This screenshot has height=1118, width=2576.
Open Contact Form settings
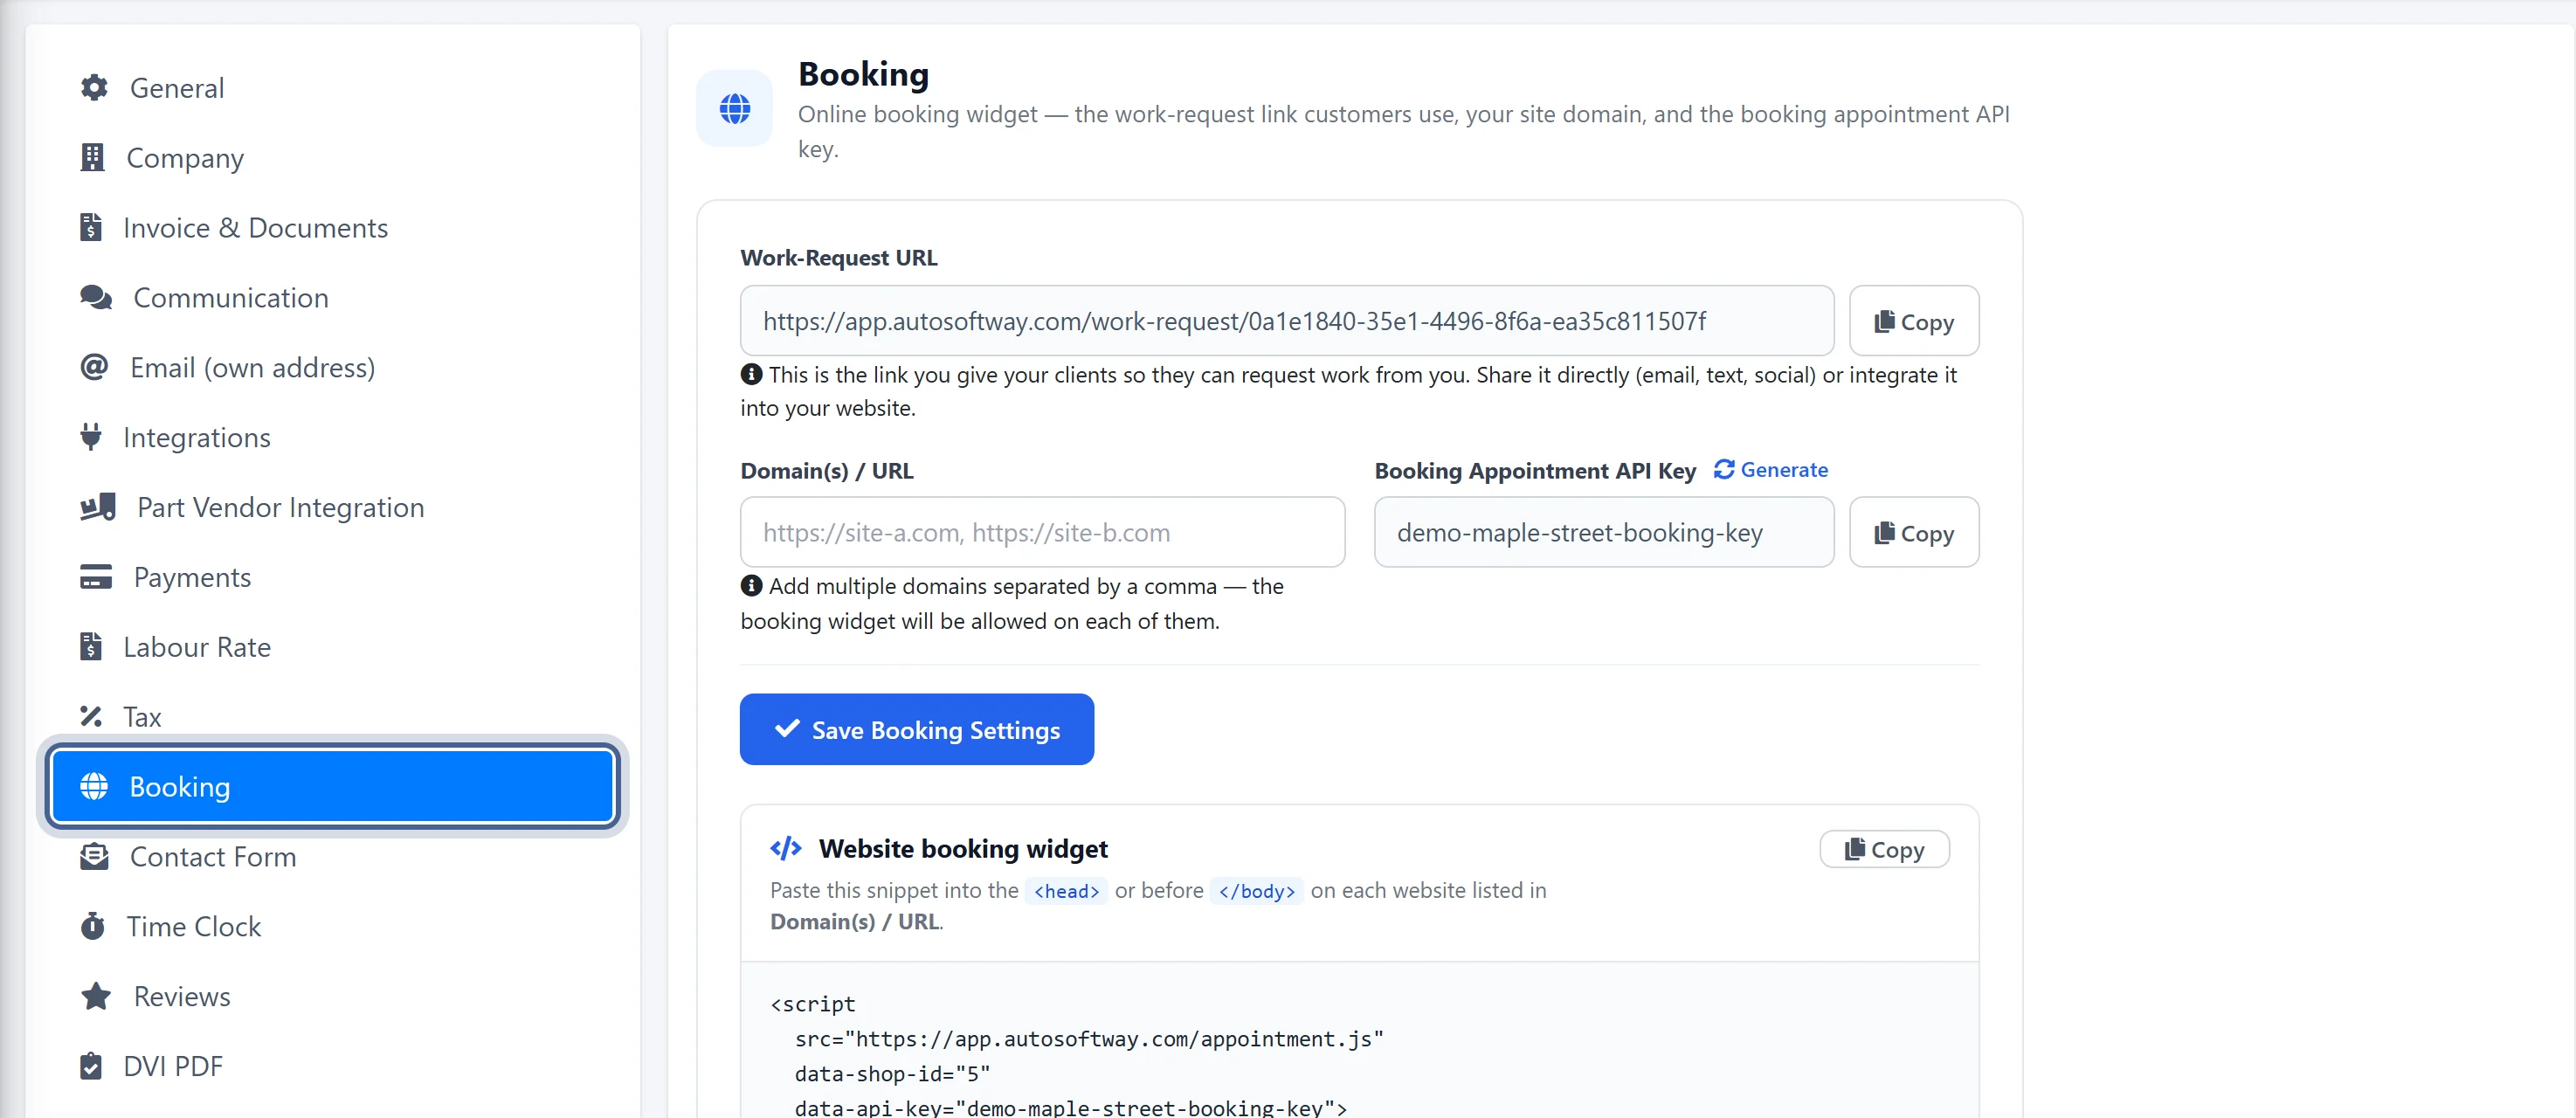tap(332, 857)
